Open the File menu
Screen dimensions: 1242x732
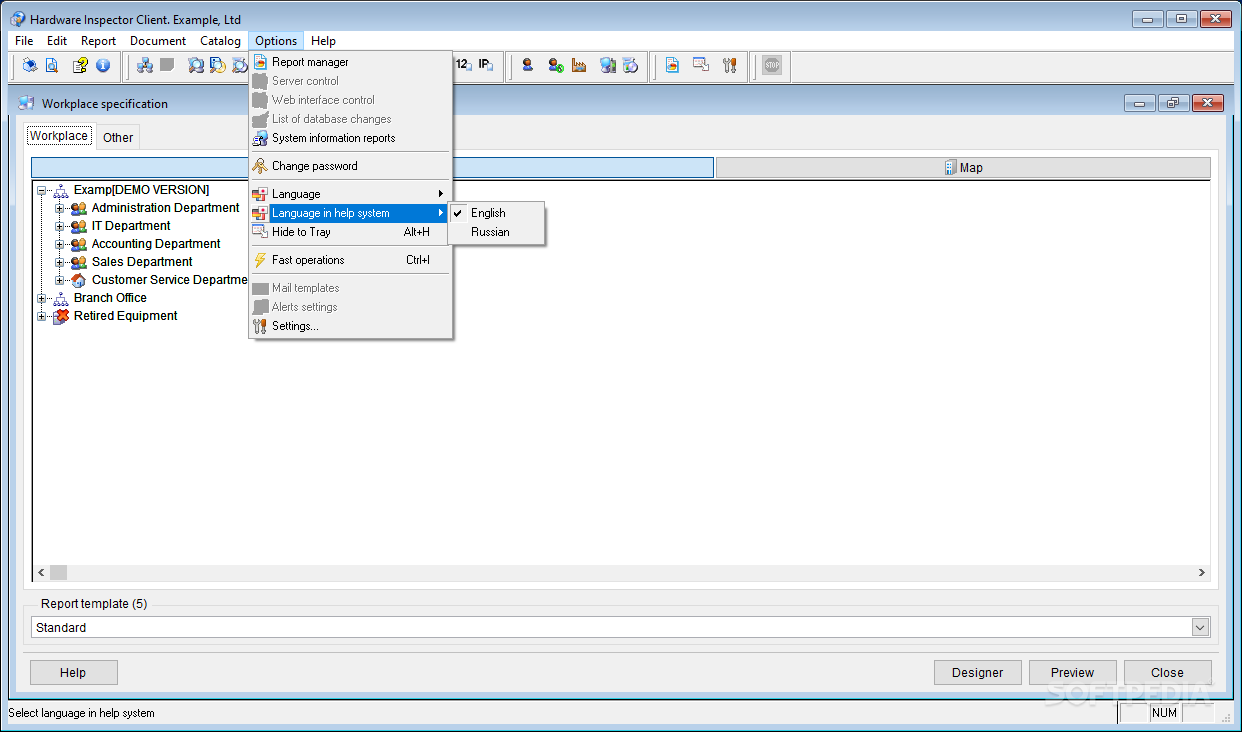[x=24, y=41]
